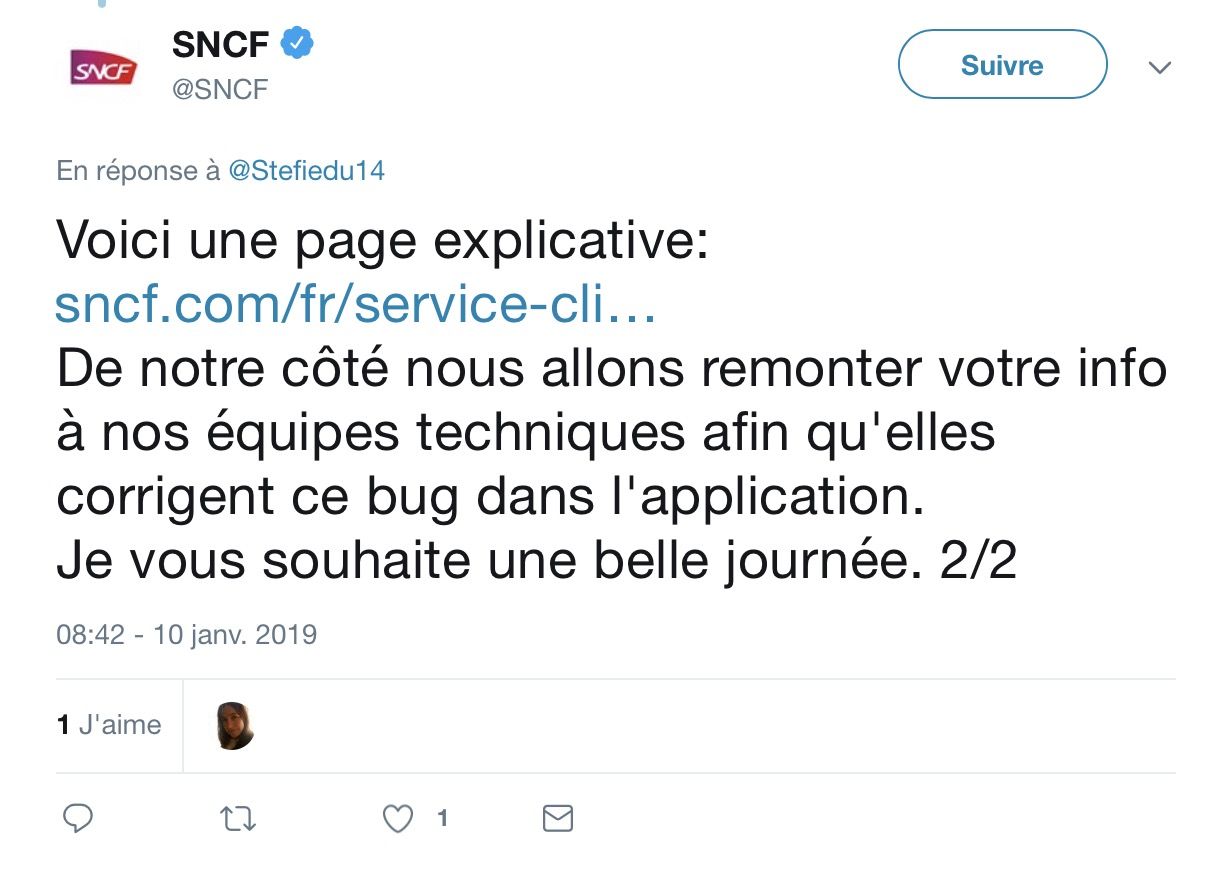The image size is (1232, 884).
Task: Retweet this SNCF tweet
Action: (x=238, y=820)
